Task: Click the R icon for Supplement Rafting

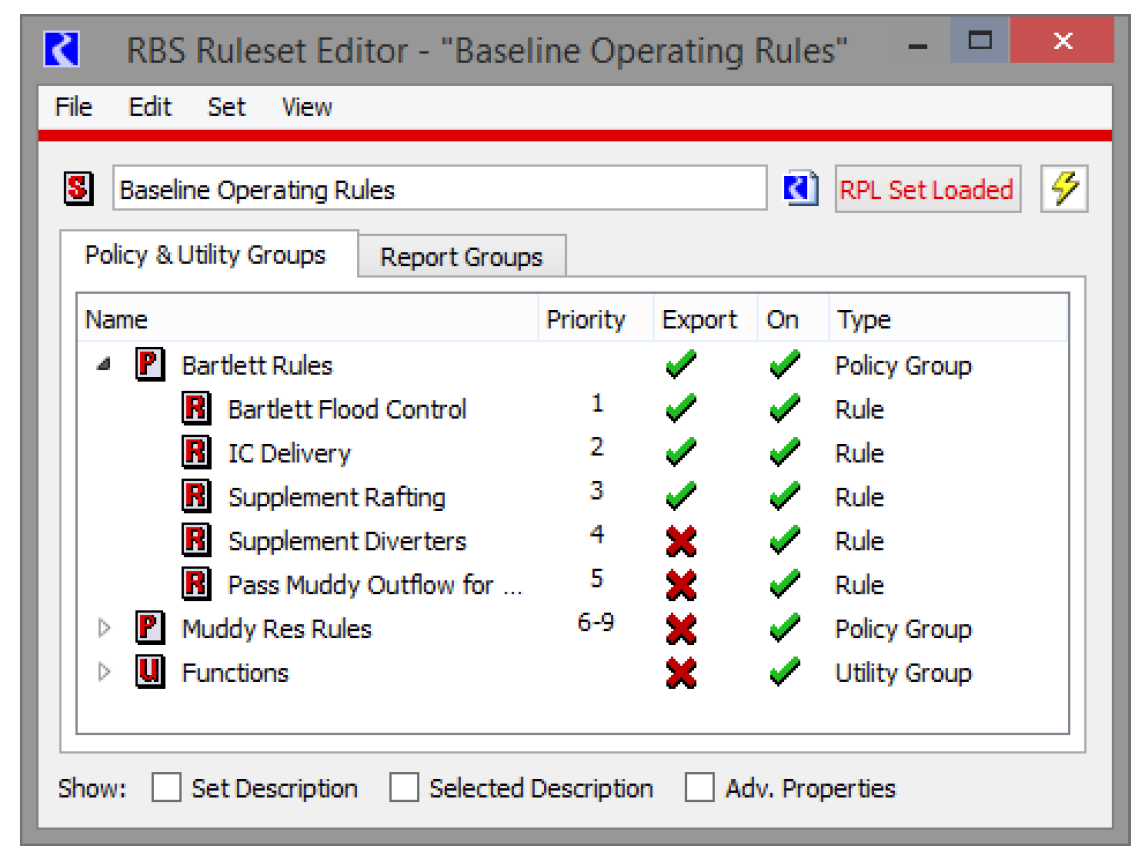Action: coord(196,497)
